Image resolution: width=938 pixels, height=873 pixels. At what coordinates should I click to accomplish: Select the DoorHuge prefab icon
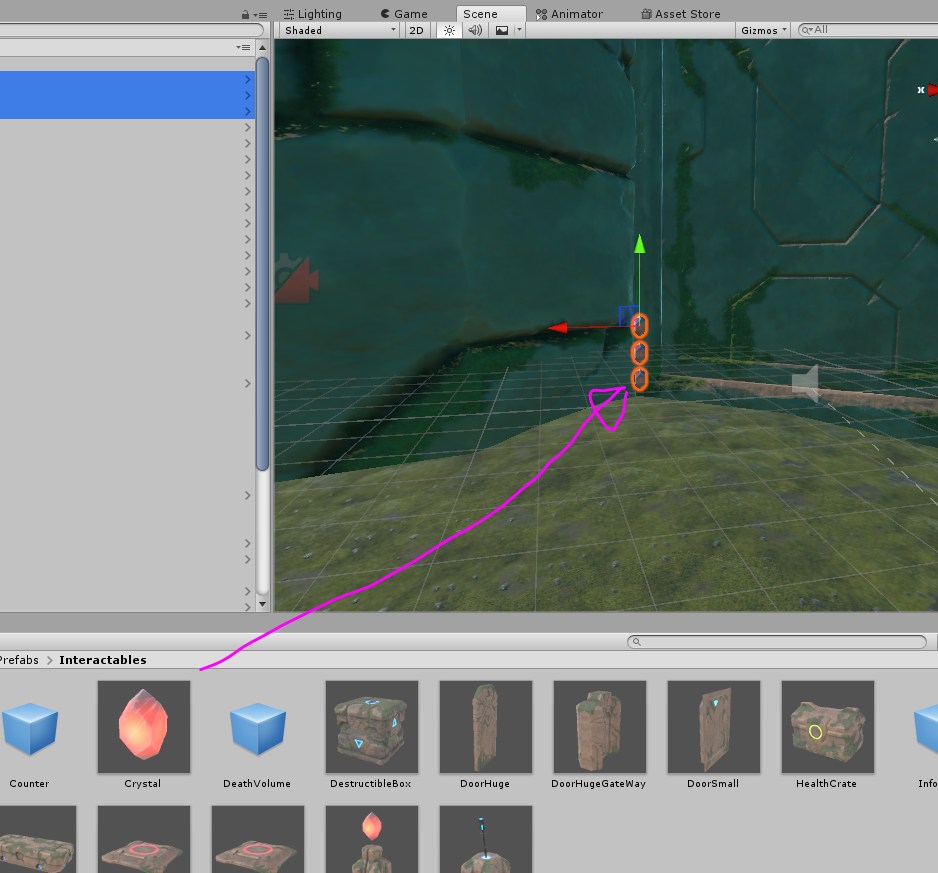point(485,726)
